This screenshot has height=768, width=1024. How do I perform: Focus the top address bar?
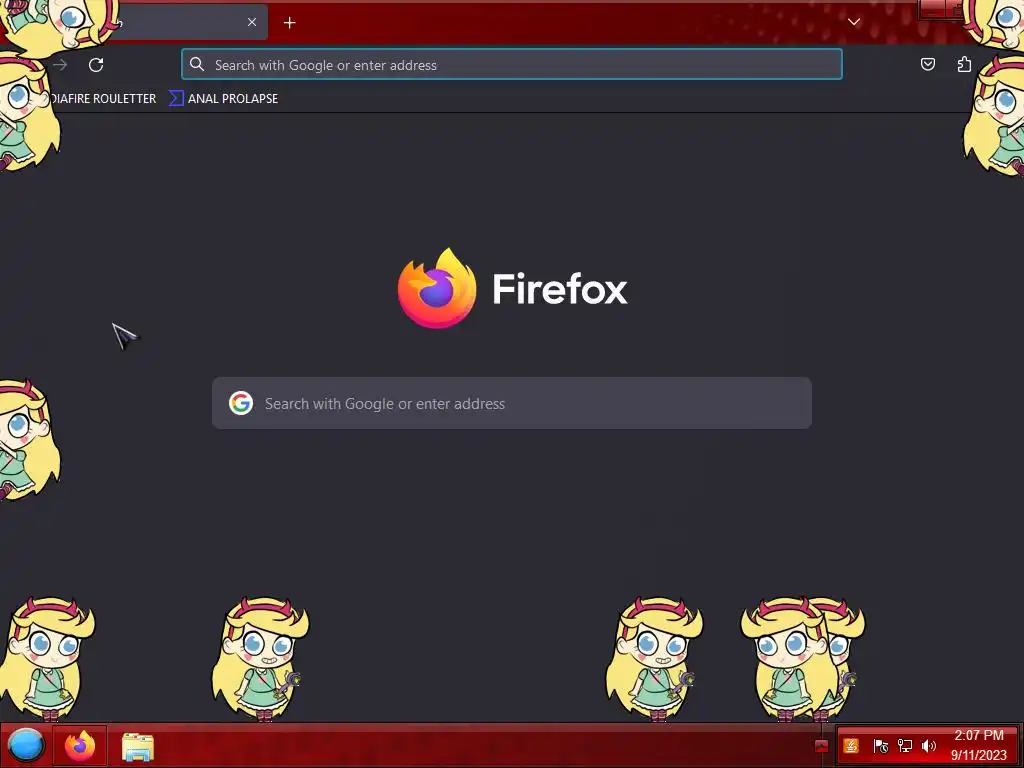(x=512, y=65)
